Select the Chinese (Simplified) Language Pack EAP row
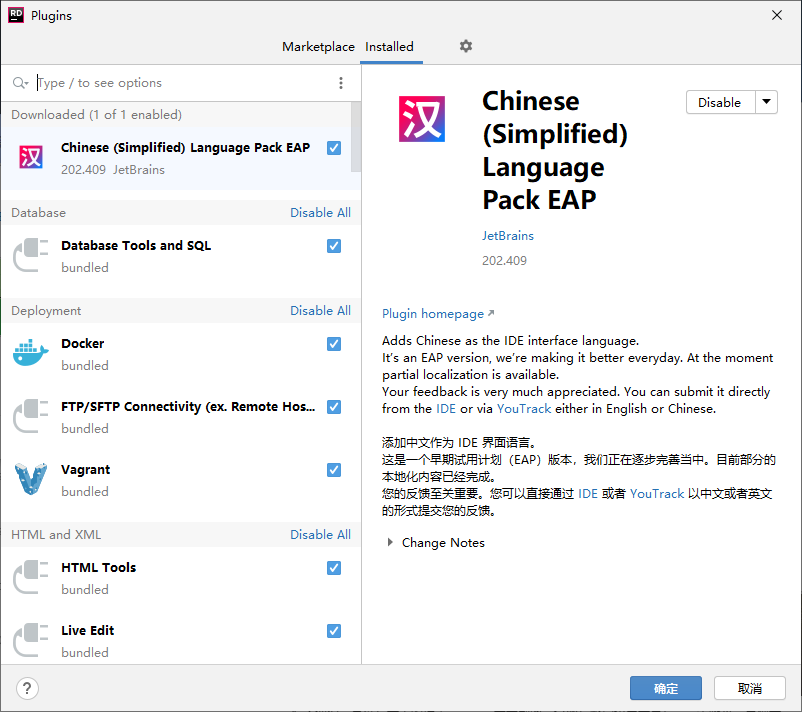The width and height of the screenshot is (802, 712). pos(176,158)
